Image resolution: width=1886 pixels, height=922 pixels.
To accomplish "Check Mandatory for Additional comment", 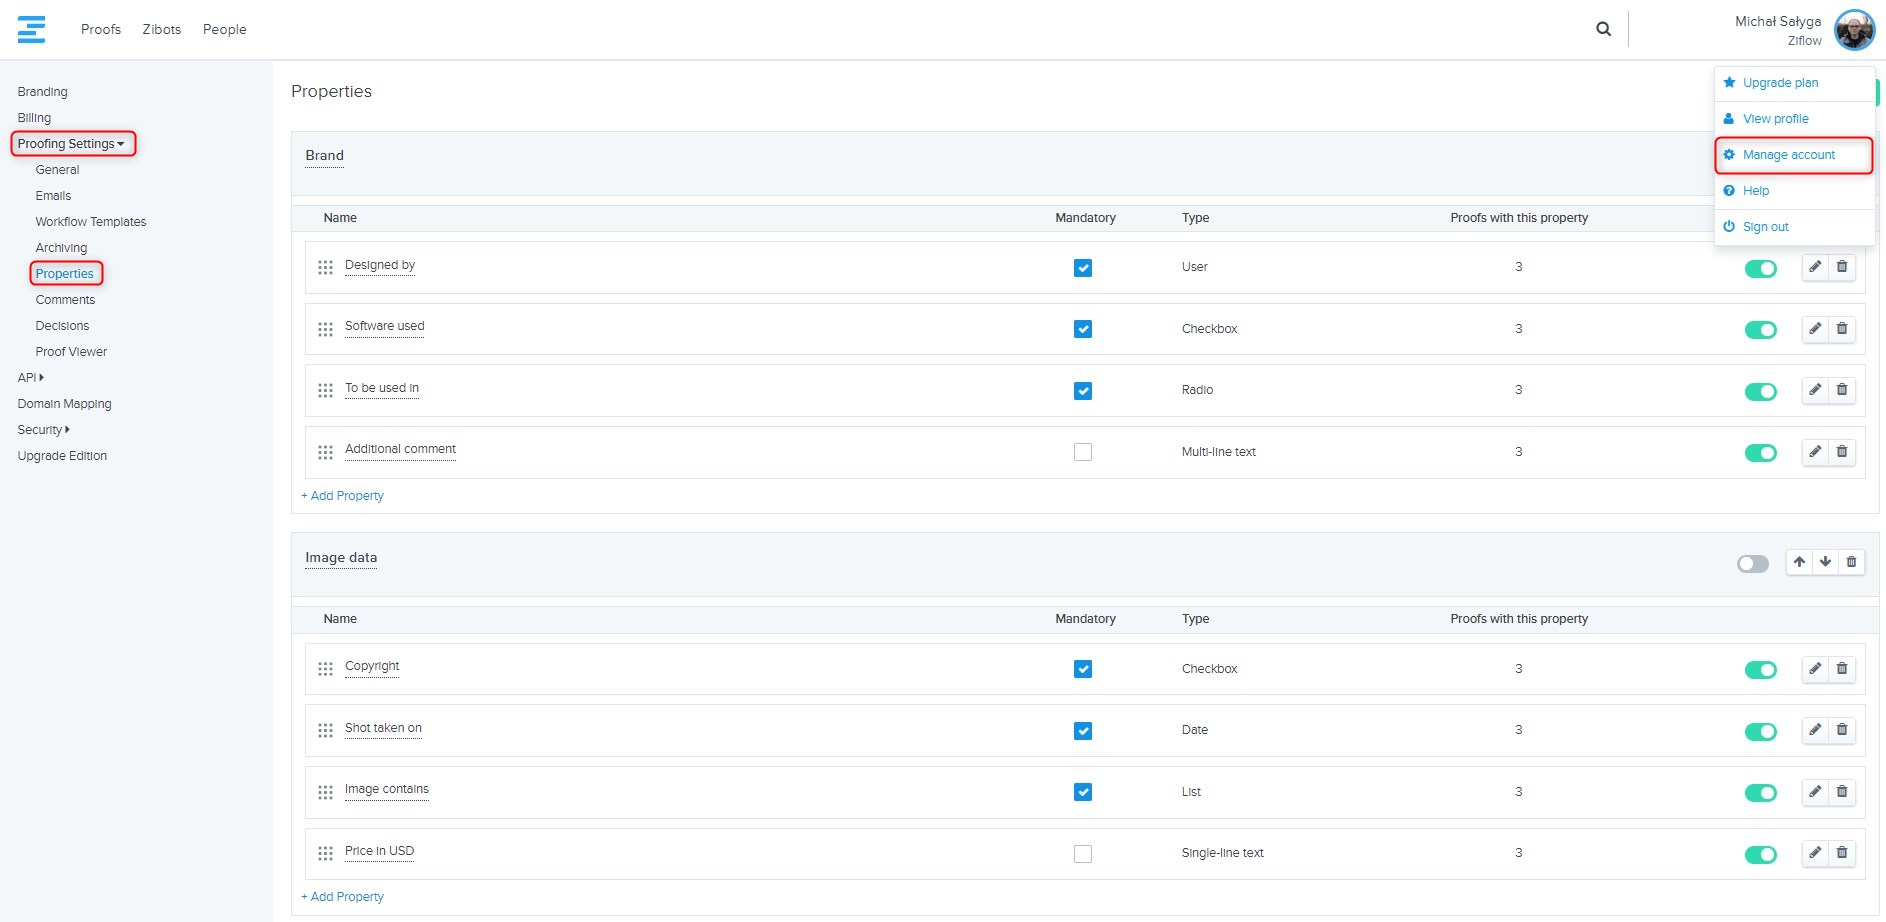I will (1082, 452).
